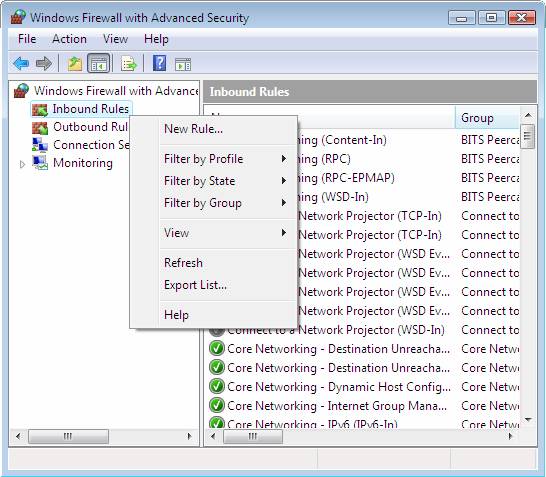Close the Windows Firewall window

pyautogui.click(x=522, y=18)
